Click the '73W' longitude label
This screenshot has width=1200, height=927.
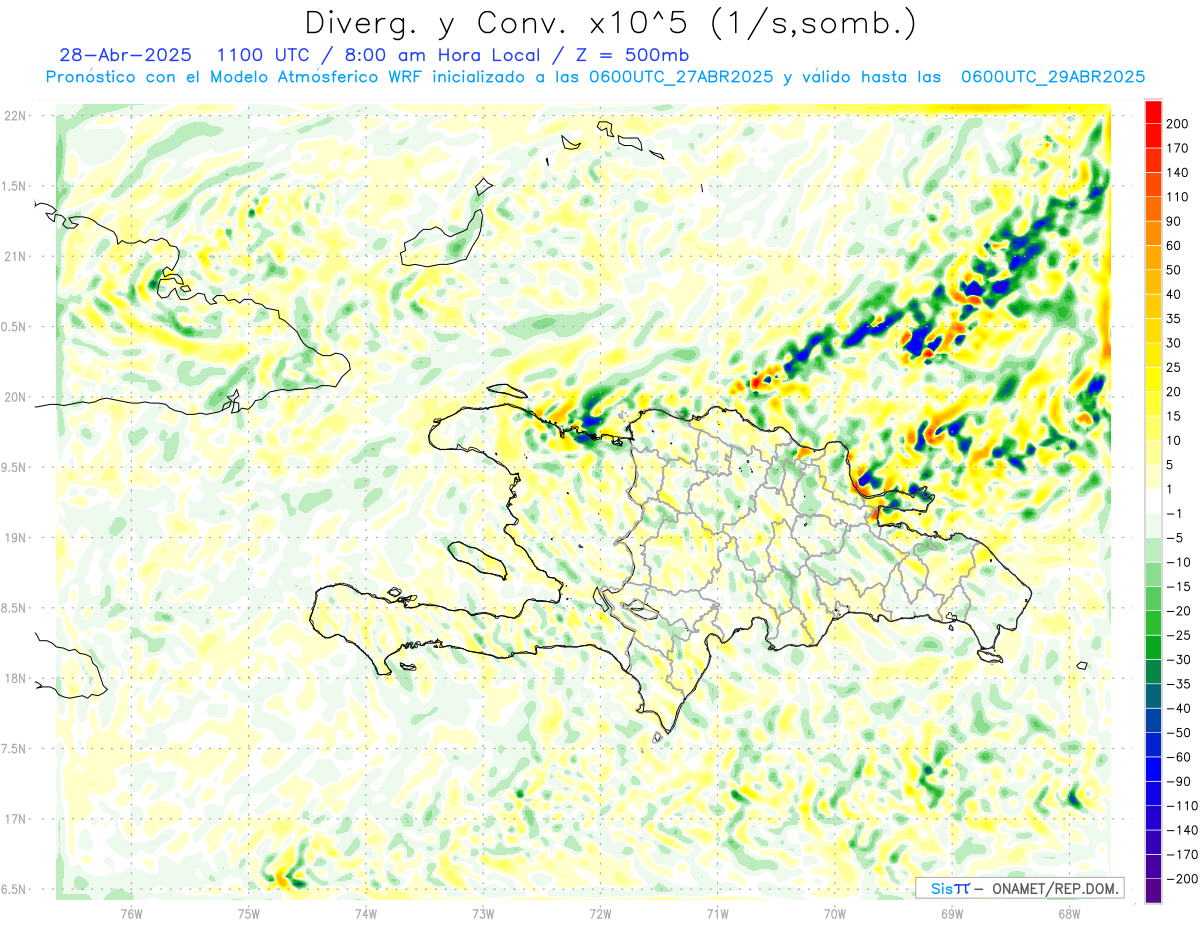pyautogui.click(x=482, y=914)
